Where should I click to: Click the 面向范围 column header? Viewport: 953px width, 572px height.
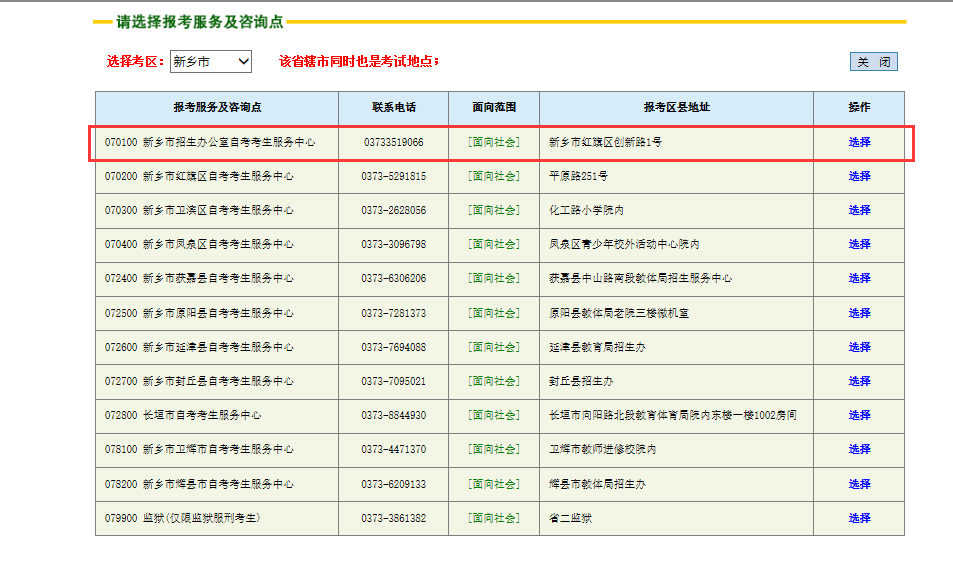coord(494,107)
